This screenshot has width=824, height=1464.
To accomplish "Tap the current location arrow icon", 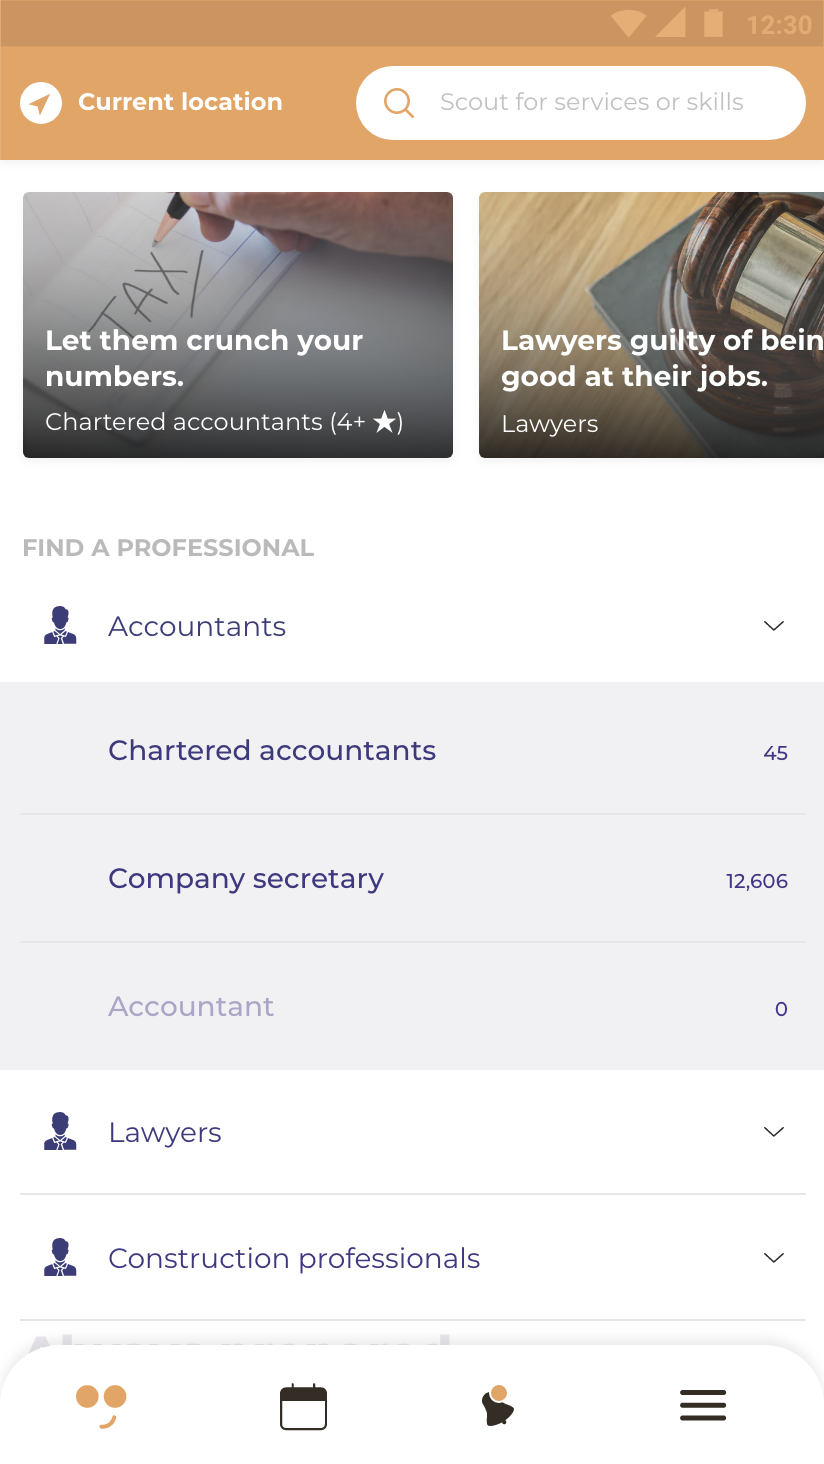I will click(x=41, y=103).
